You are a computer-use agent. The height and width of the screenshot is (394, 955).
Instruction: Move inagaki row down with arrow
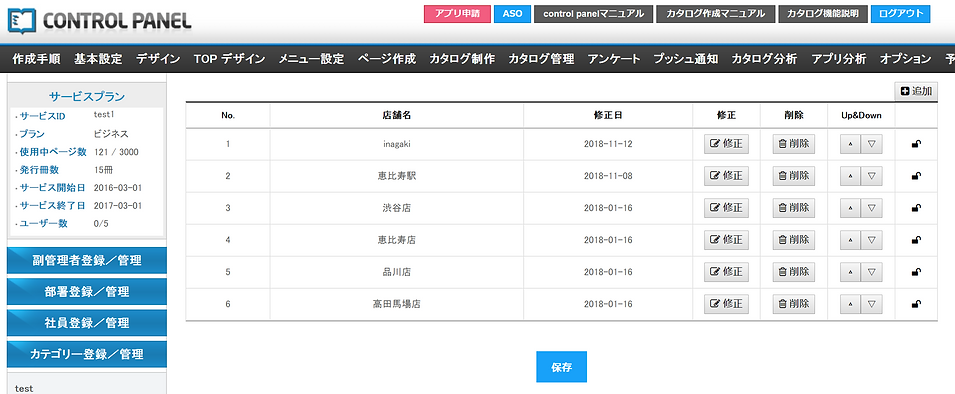(x=872, y=144)
